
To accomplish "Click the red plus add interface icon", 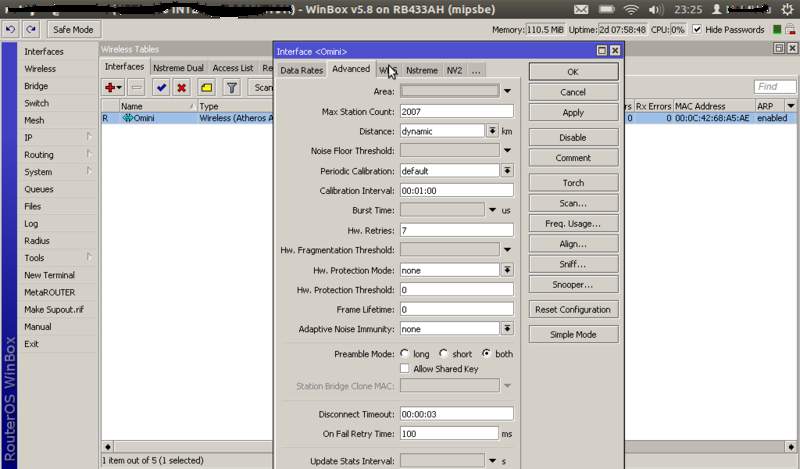I will [113, 88].
